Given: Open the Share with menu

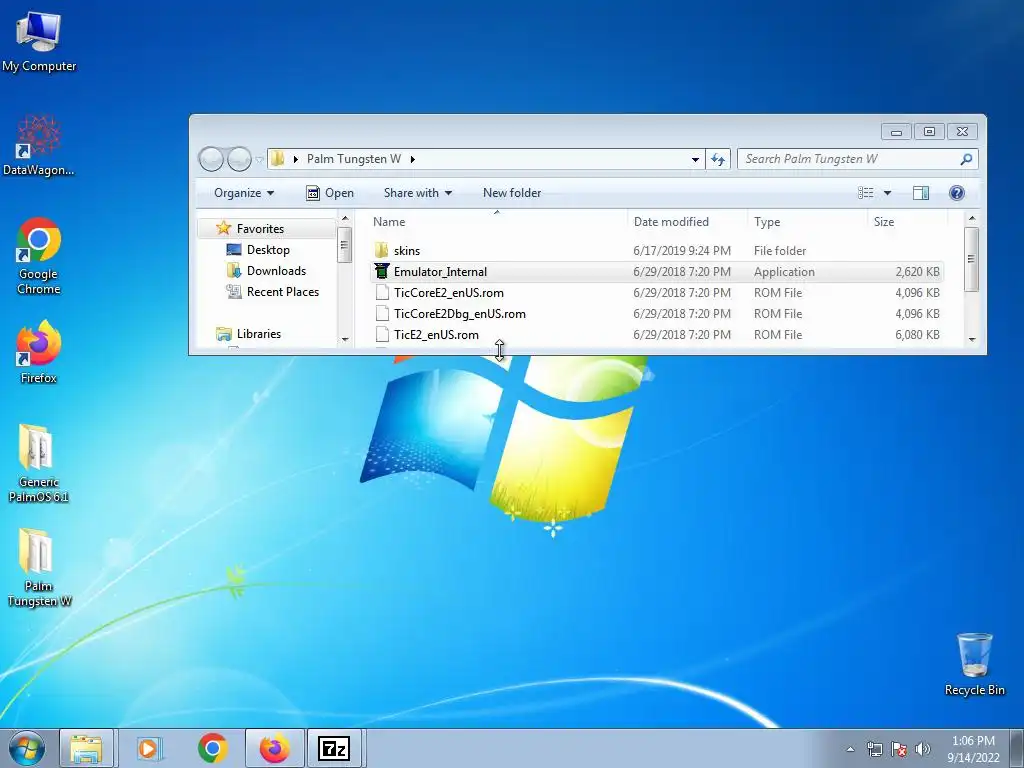Looking at the screenshot, I should [x=418, y=193].
